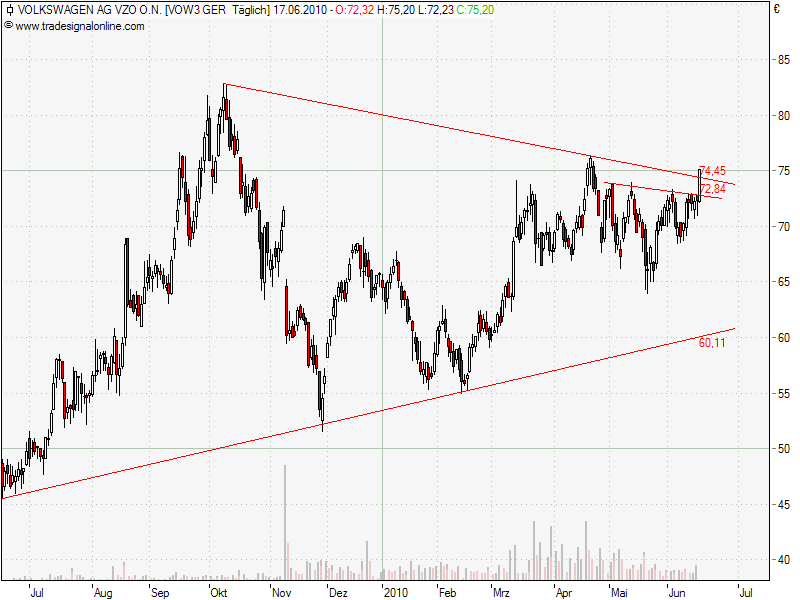
Task: Click the candlestick chart-type icon before the title
Action: pos(9,10)
